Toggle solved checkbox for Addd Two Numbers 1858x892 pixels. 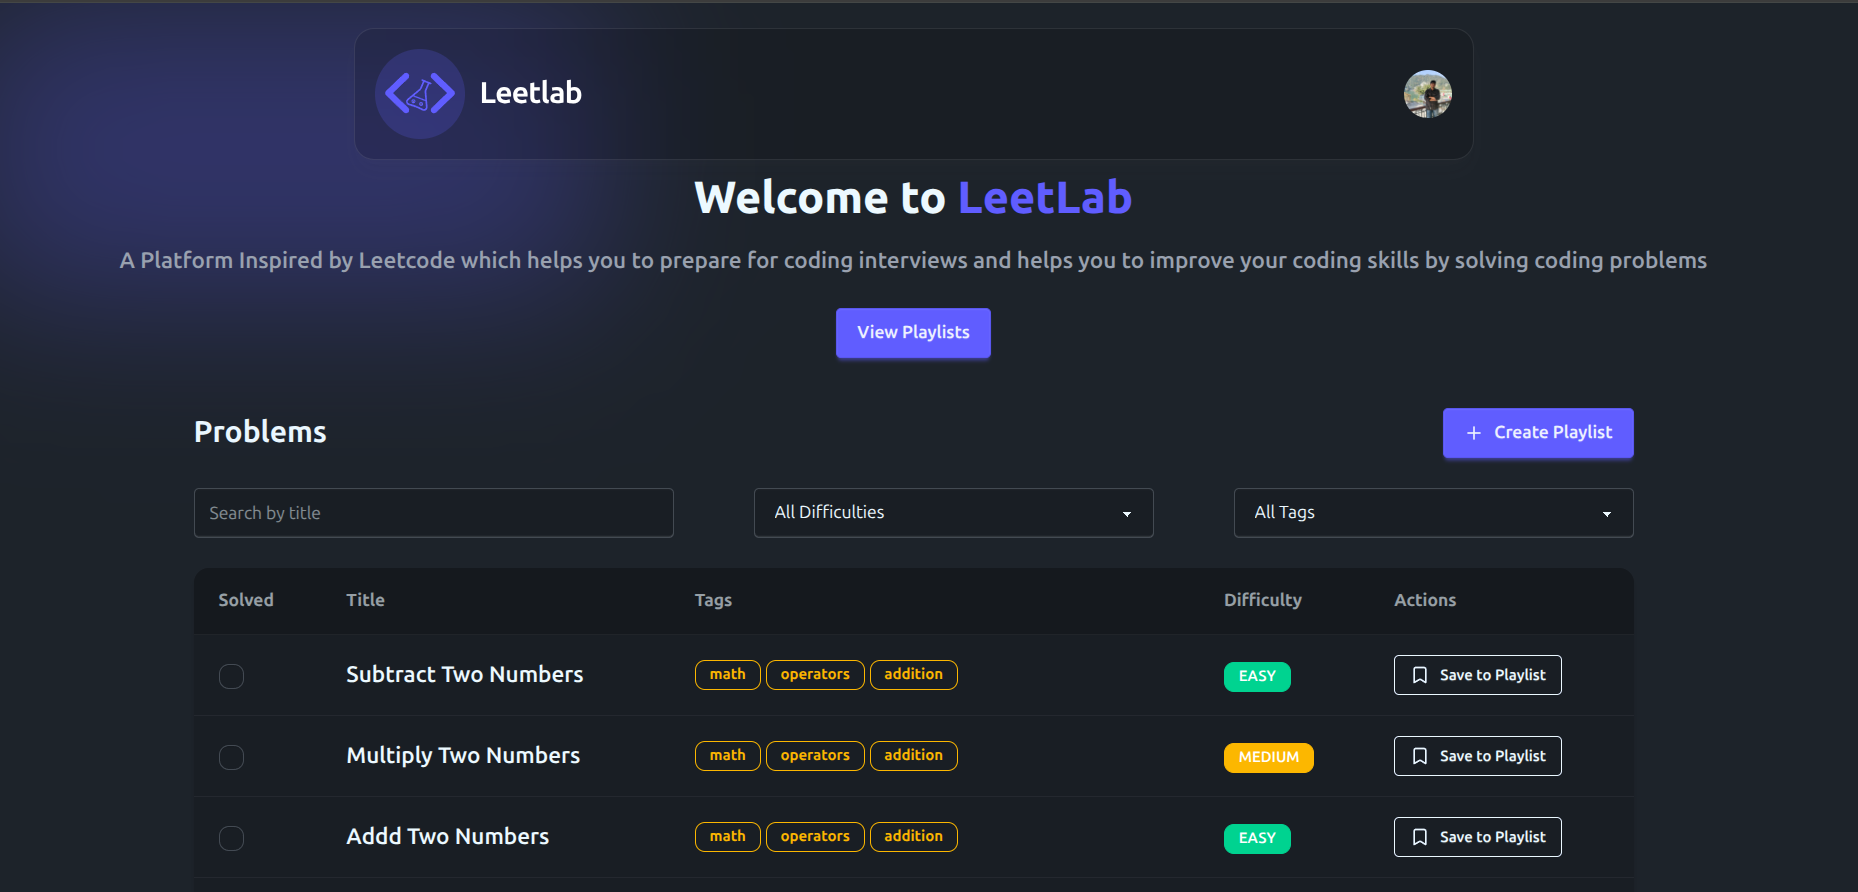pyautogui.click(x=231, y=838)
